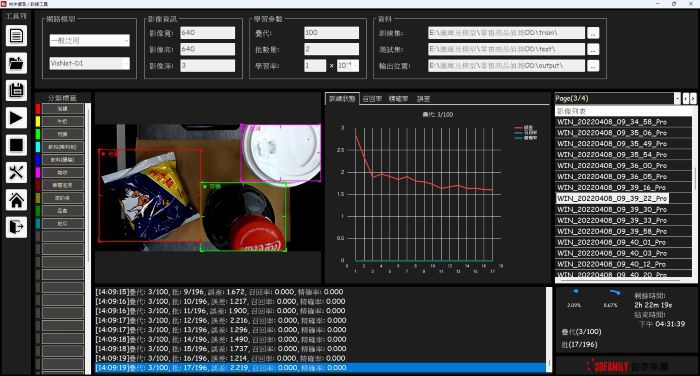700x376 pixels.
Task: Select image WIN_20220408_09_39_58_Pro
Action: (612, 231)
